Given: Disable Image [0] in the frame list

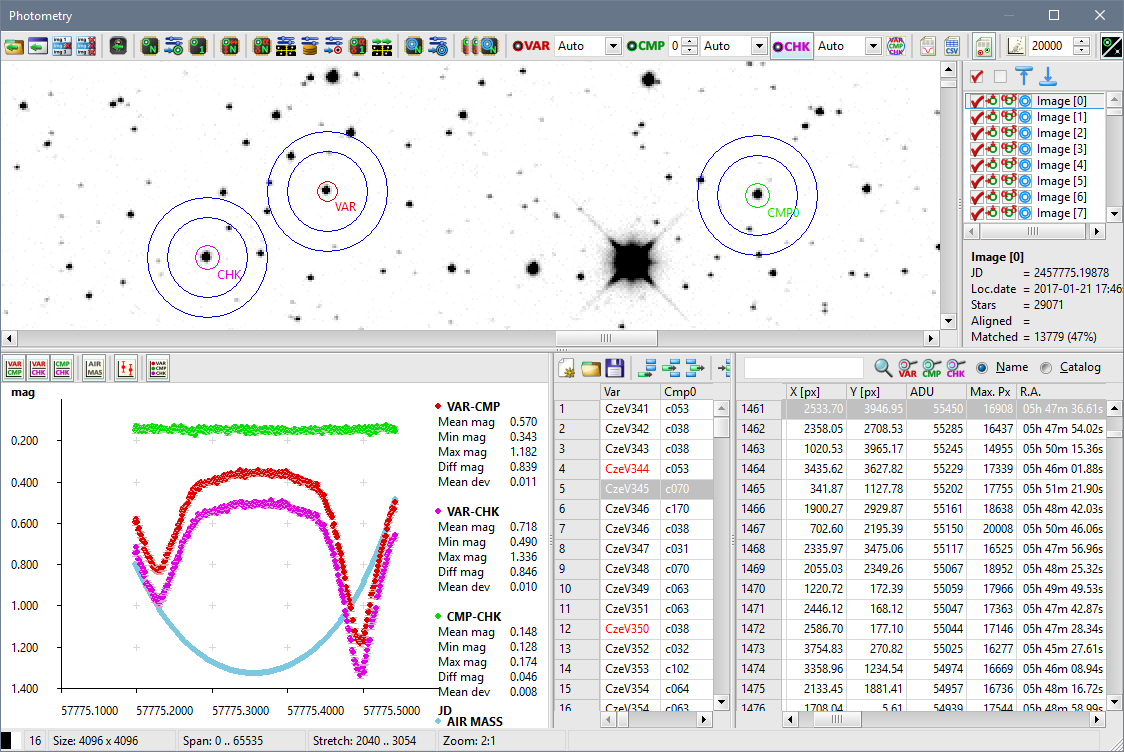Looking at the screenshot, I should click(x=977, y=101).
